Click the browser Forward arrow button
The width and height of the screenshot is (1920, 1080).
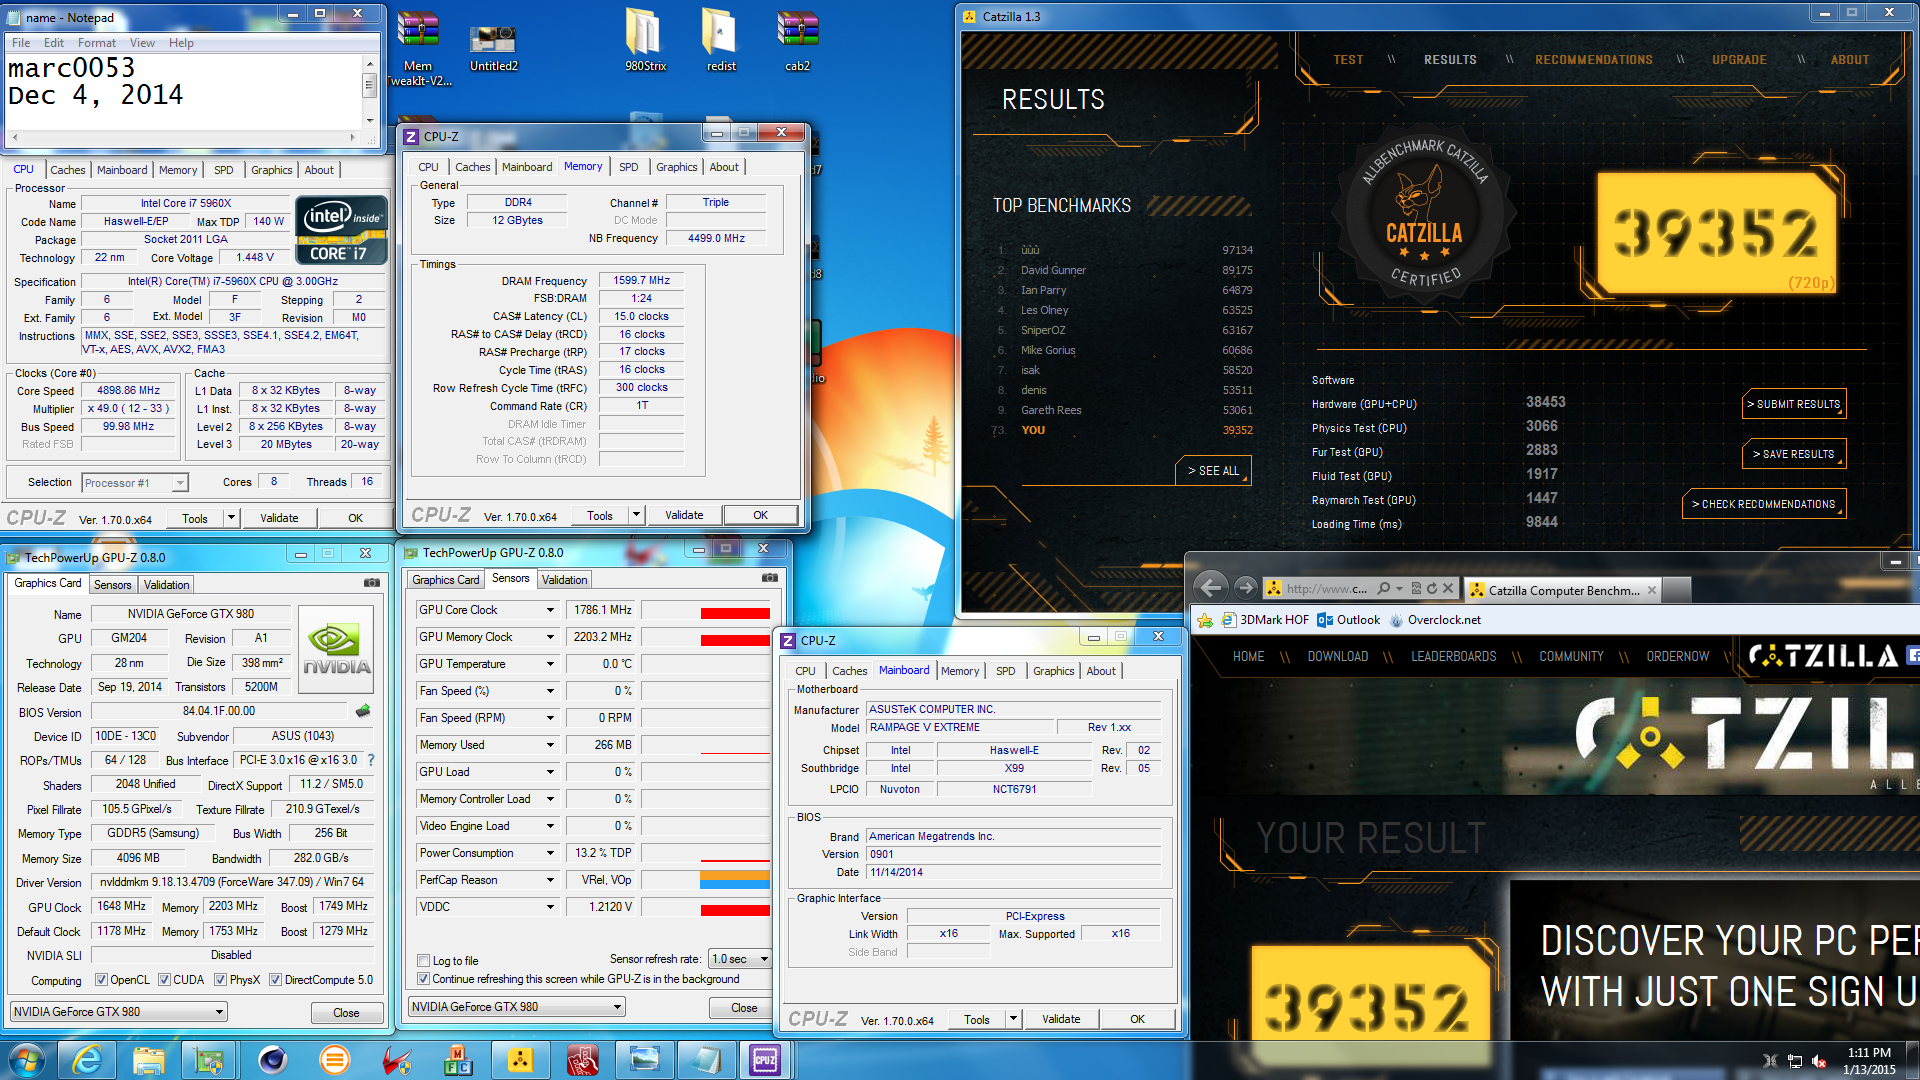(1245, 588)
